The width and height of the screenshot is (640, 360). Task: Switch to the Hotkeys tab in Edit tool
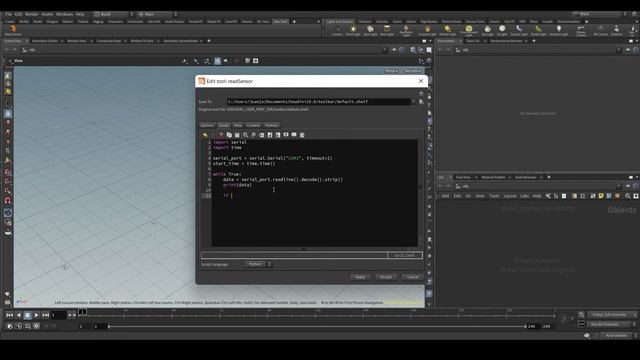(271, 125)
